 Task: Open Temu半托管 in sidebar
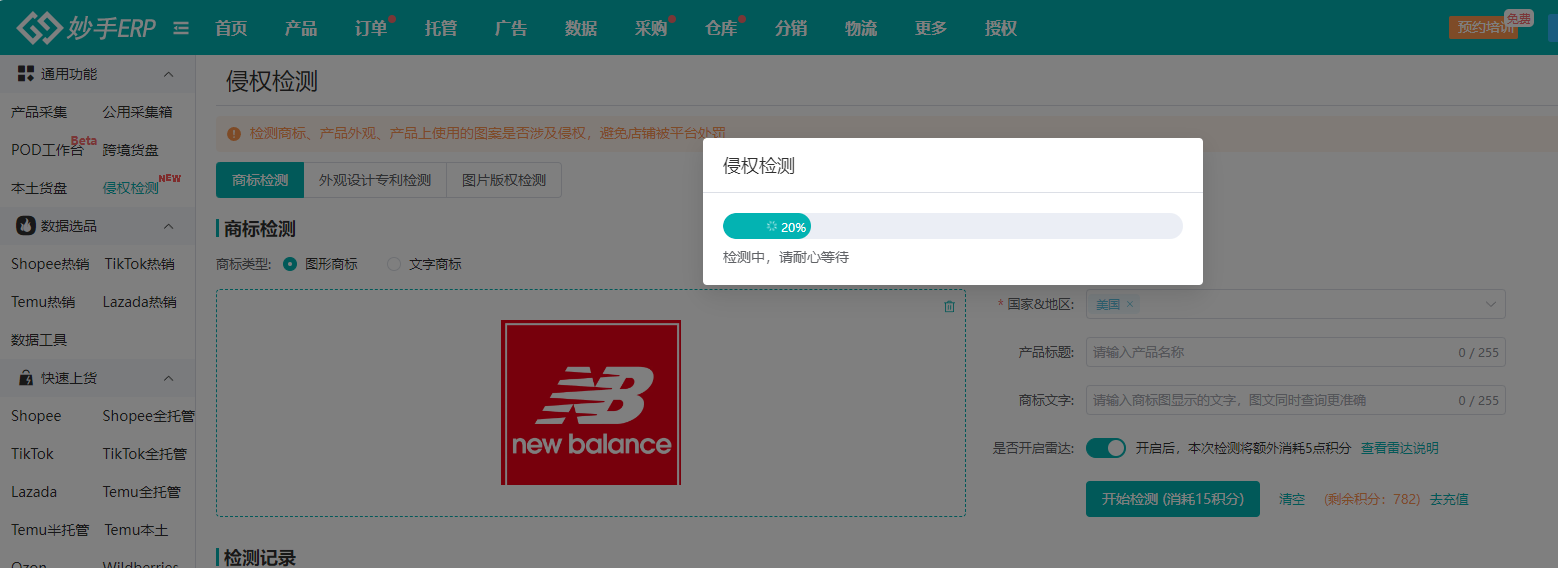coord(50,530)
